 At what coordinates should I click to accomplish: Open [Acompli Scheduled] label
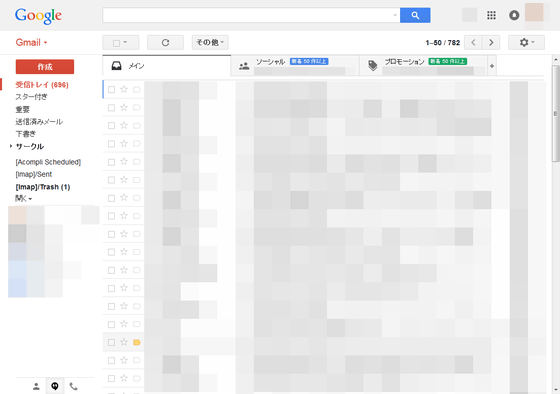(48, 162)
